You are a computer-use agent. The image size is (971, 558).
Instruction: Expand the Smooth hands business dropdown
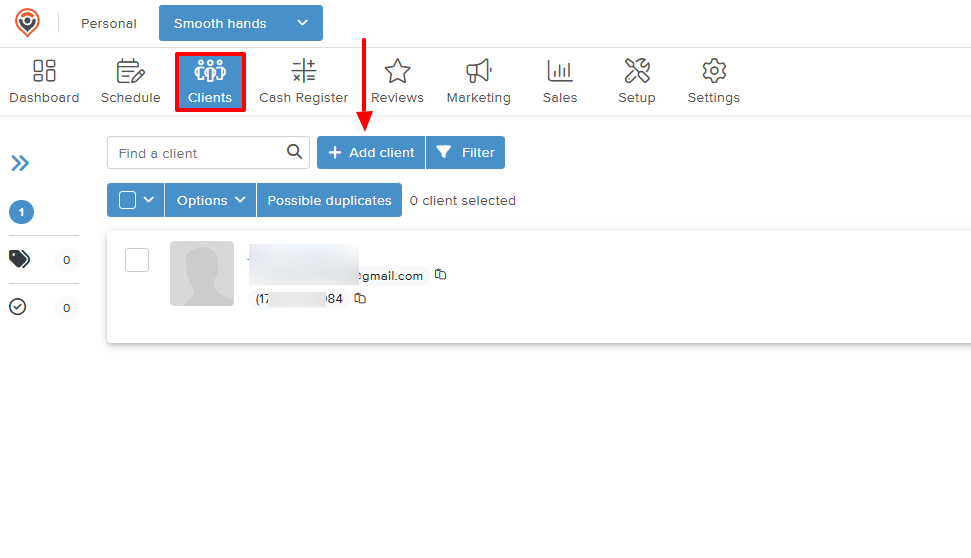(x=302, y=23)
